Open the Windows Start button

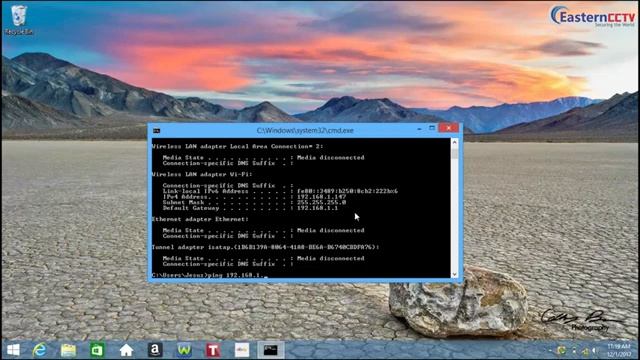click(x=13, y=350)
